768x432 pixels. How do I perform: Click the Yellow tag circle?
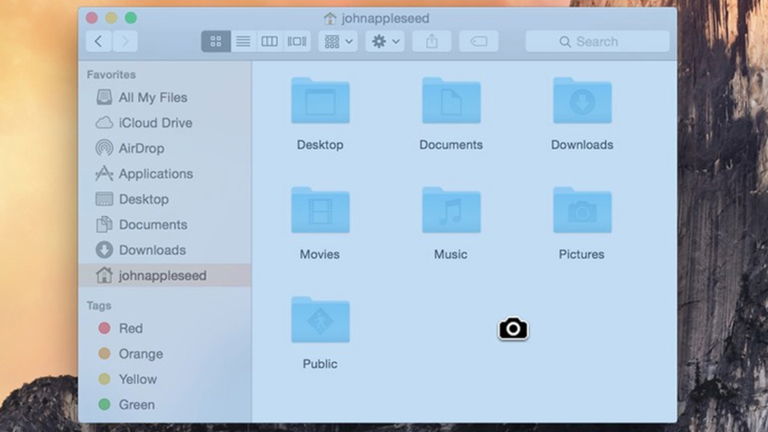click(x=104, y=379)
